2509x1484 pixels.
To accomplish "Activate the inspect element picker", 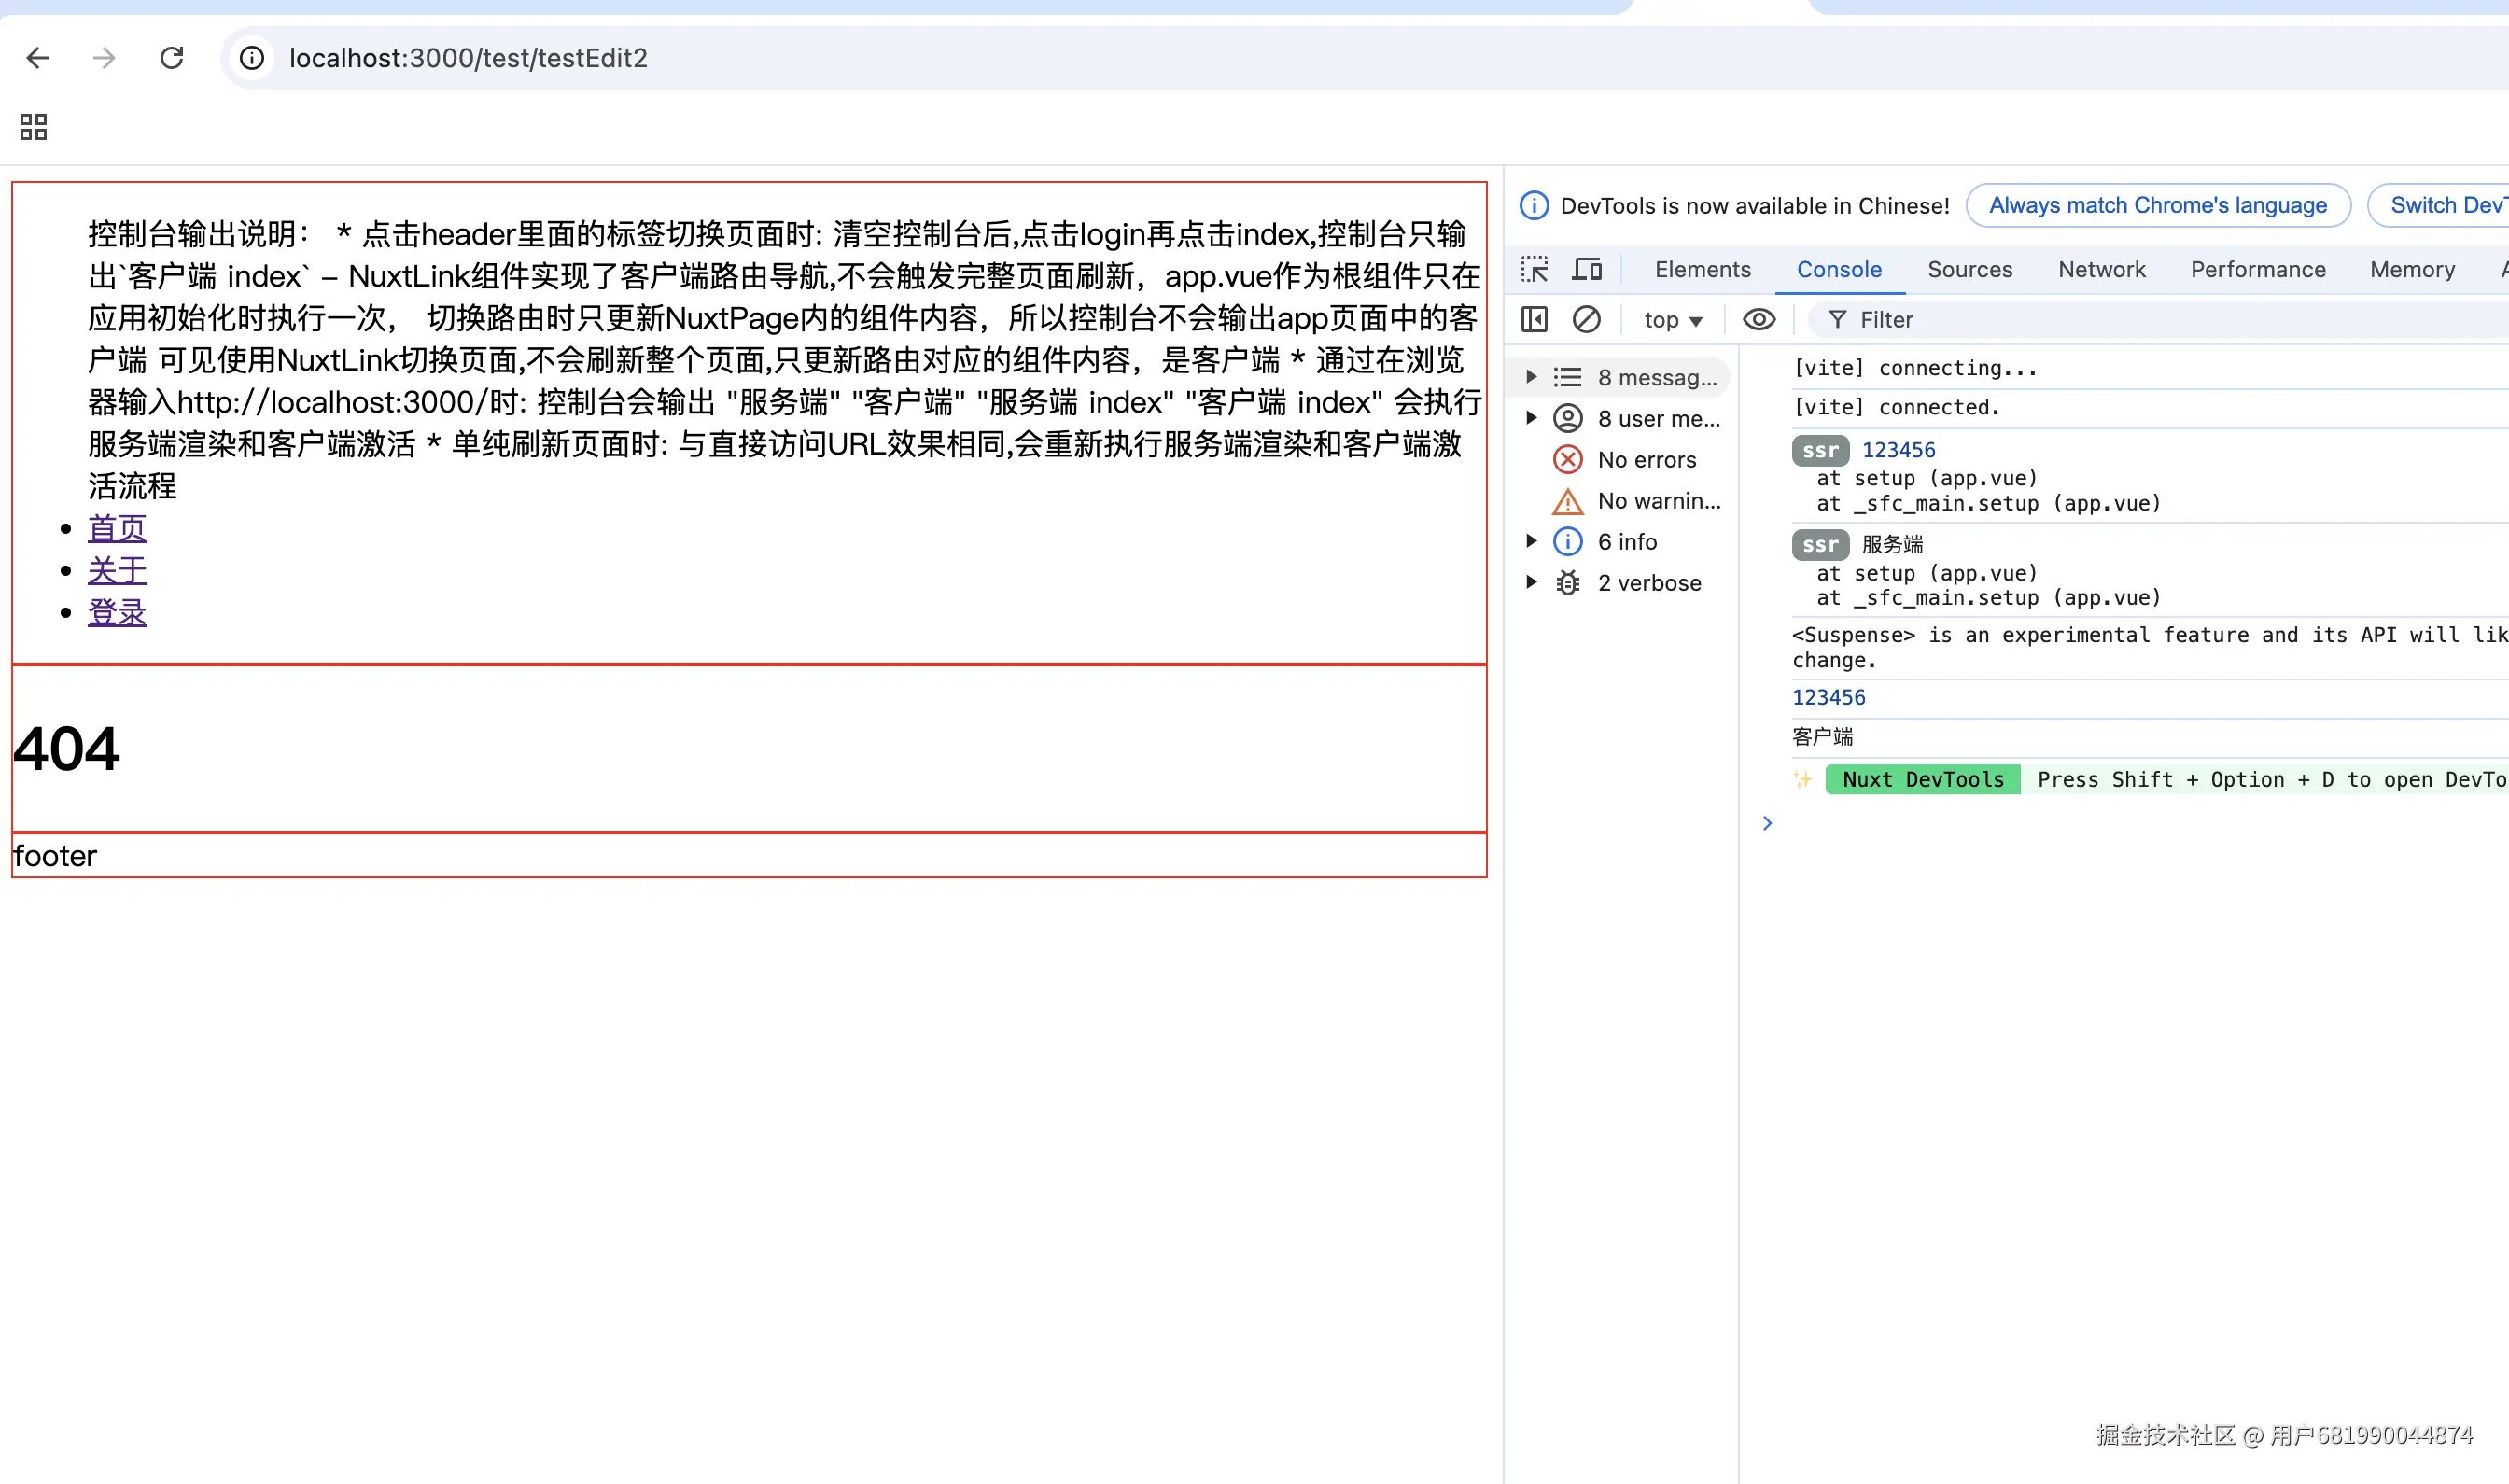I will 1534,269.
